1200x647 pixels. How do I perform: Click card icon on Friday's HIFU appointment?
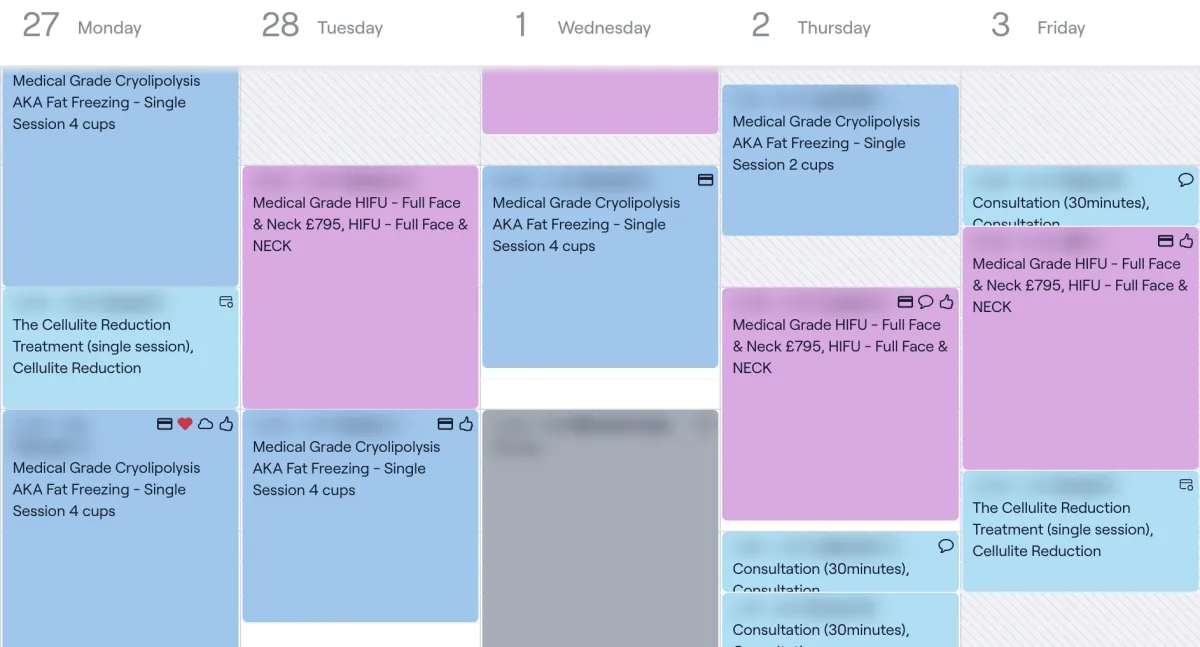1165,241
